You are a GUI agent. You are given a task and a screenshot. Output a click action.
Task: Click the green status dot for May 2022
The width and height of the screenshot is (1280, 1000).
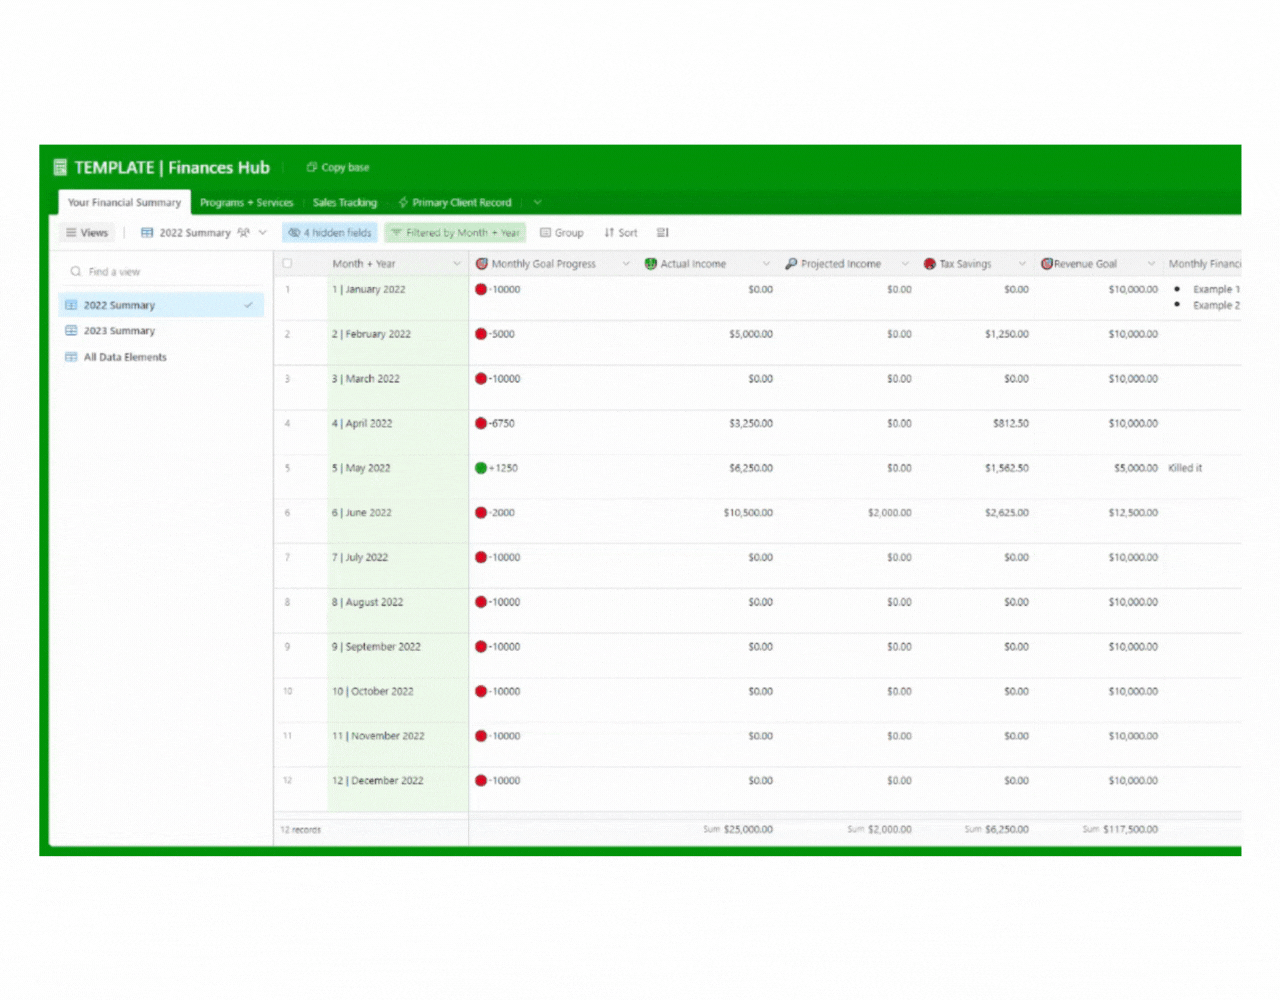click(481, 468)
